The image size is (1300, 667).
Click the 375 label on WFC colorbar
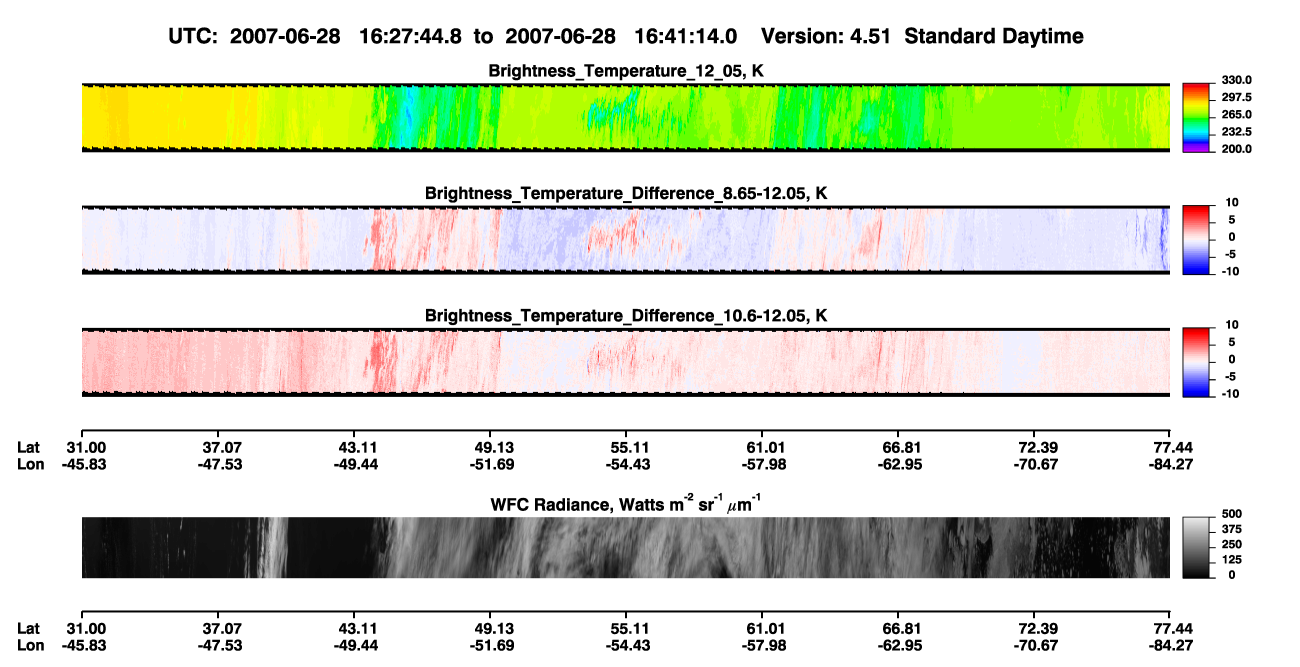pyautogui.click(x=1231, y=531)
